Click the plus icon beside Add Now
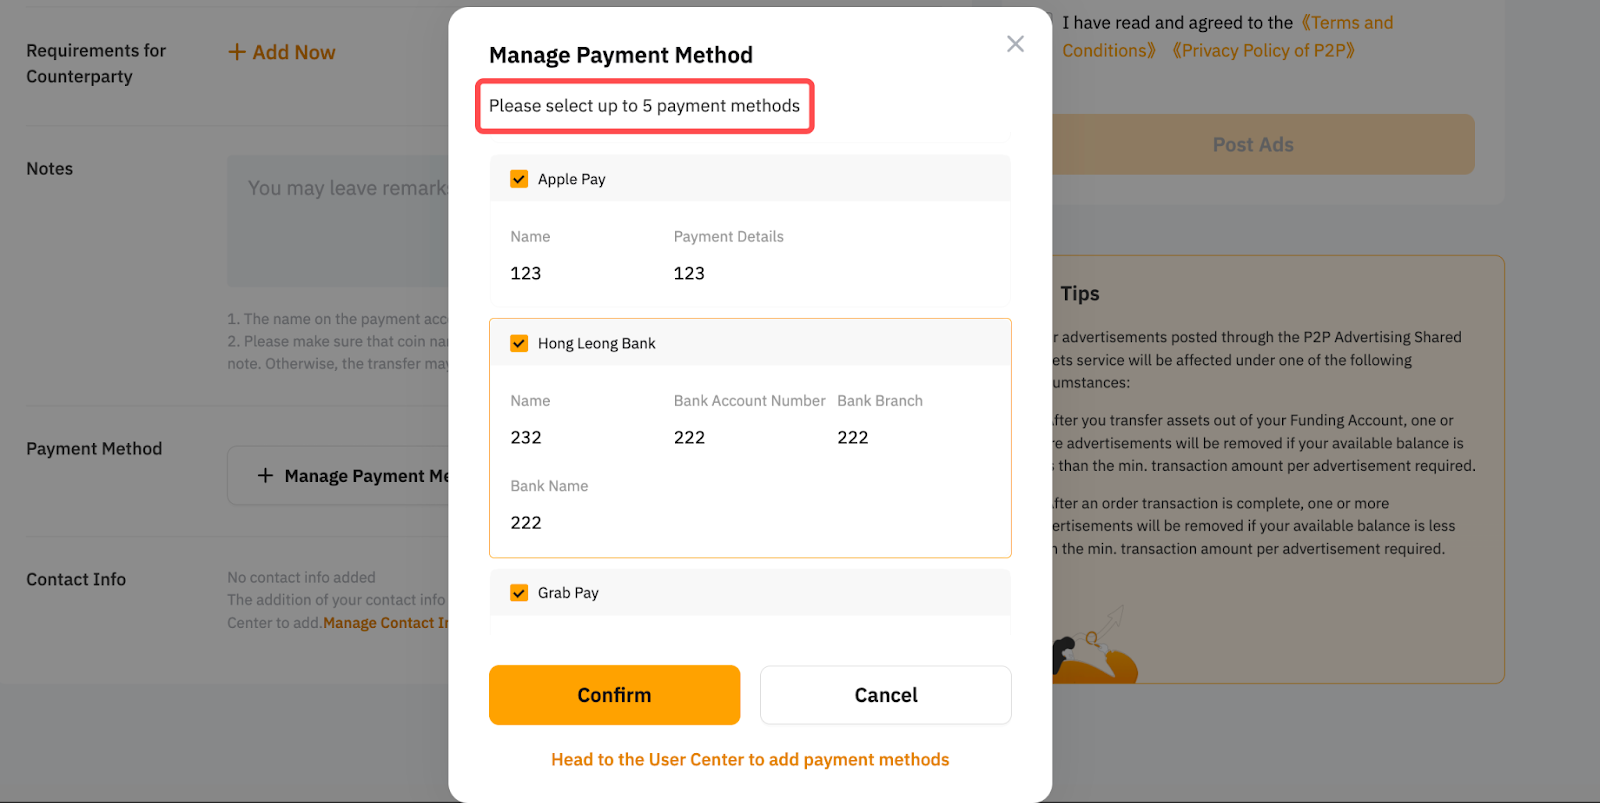 237,52
